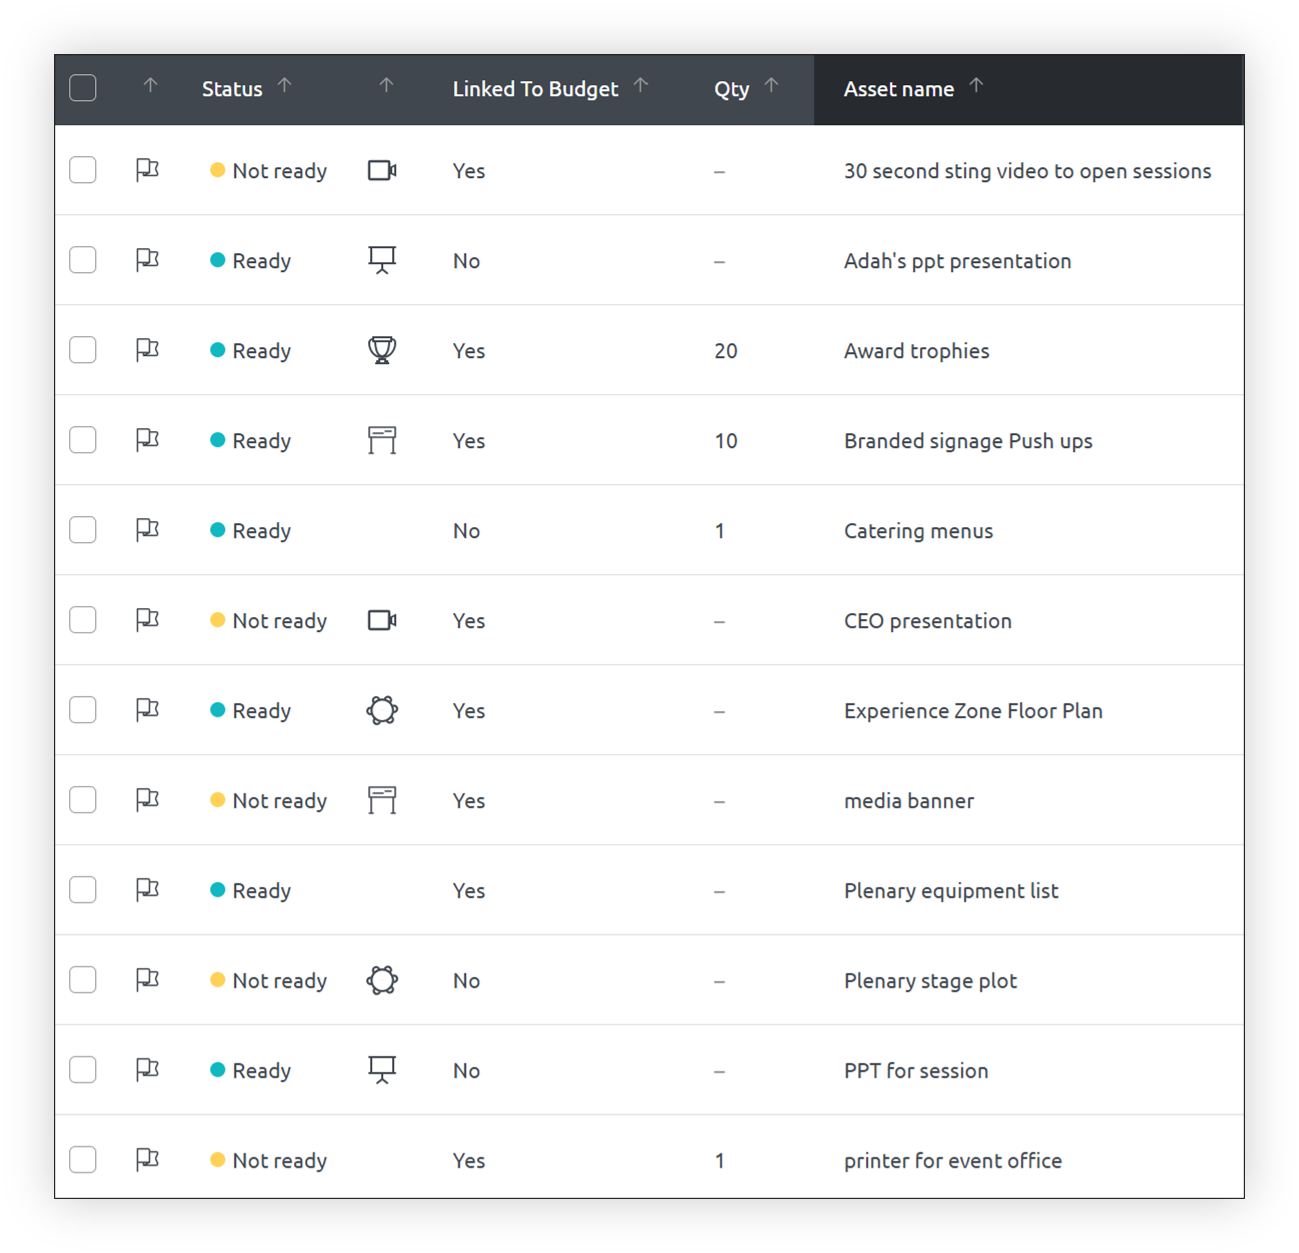Viewport: 1299px width, 1253px height.
Task: Click presentation screen icon in Adah's ppt row
Action: 382,260
